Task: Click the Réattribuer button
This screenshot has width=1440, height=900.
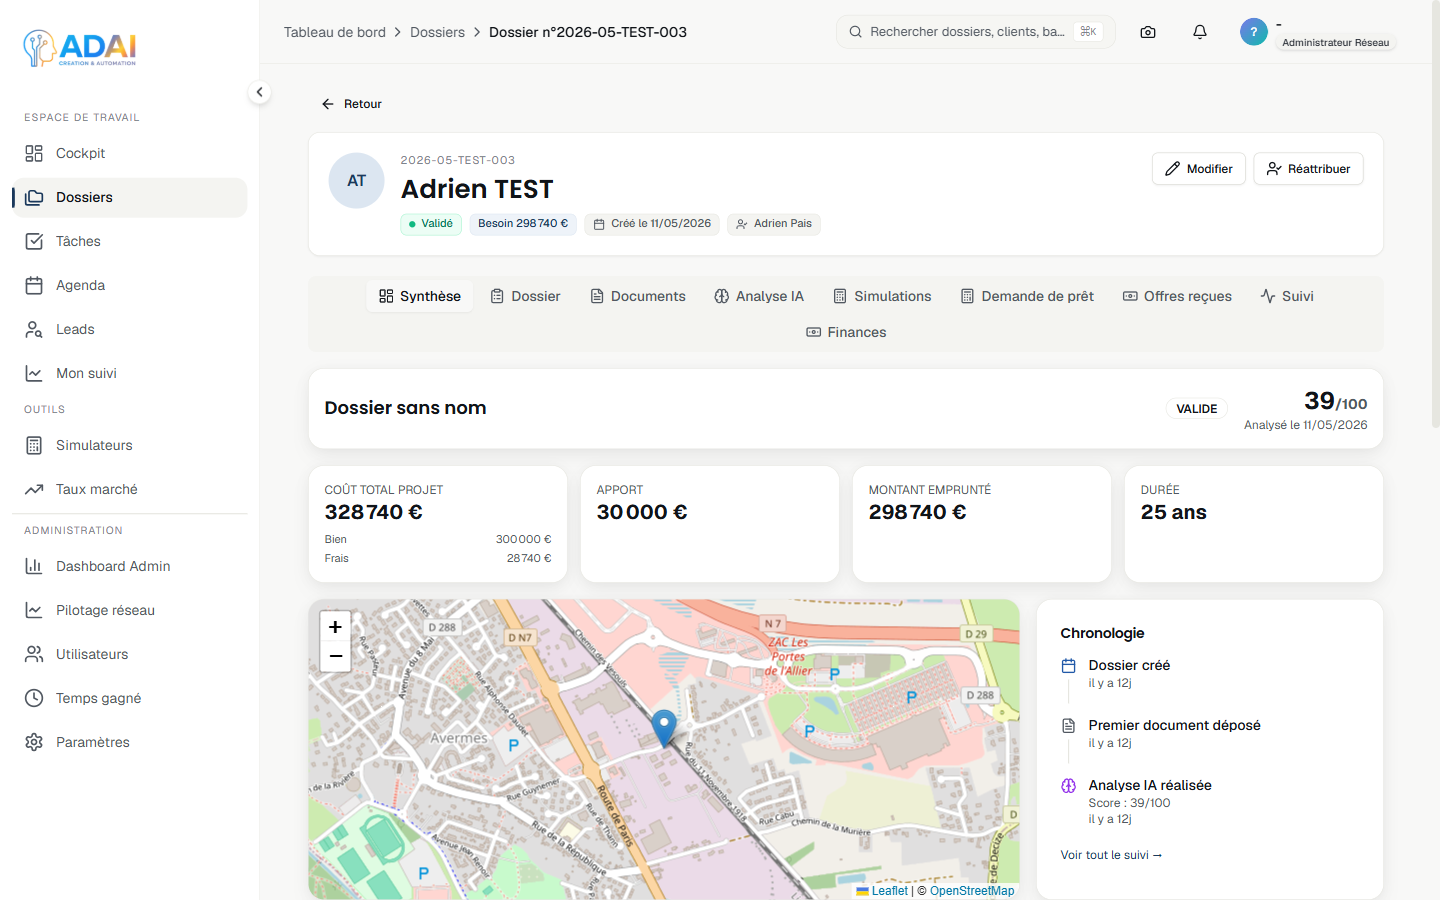Action: (x=1308, y=169)
